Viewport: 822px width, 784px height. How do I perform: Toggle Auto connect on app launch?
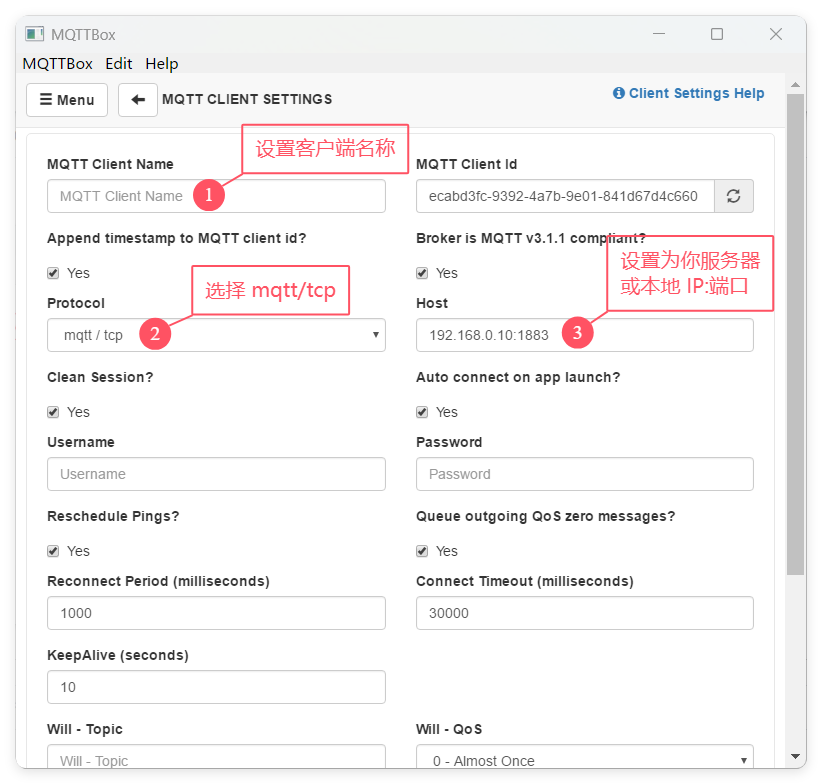coord(422,412)
